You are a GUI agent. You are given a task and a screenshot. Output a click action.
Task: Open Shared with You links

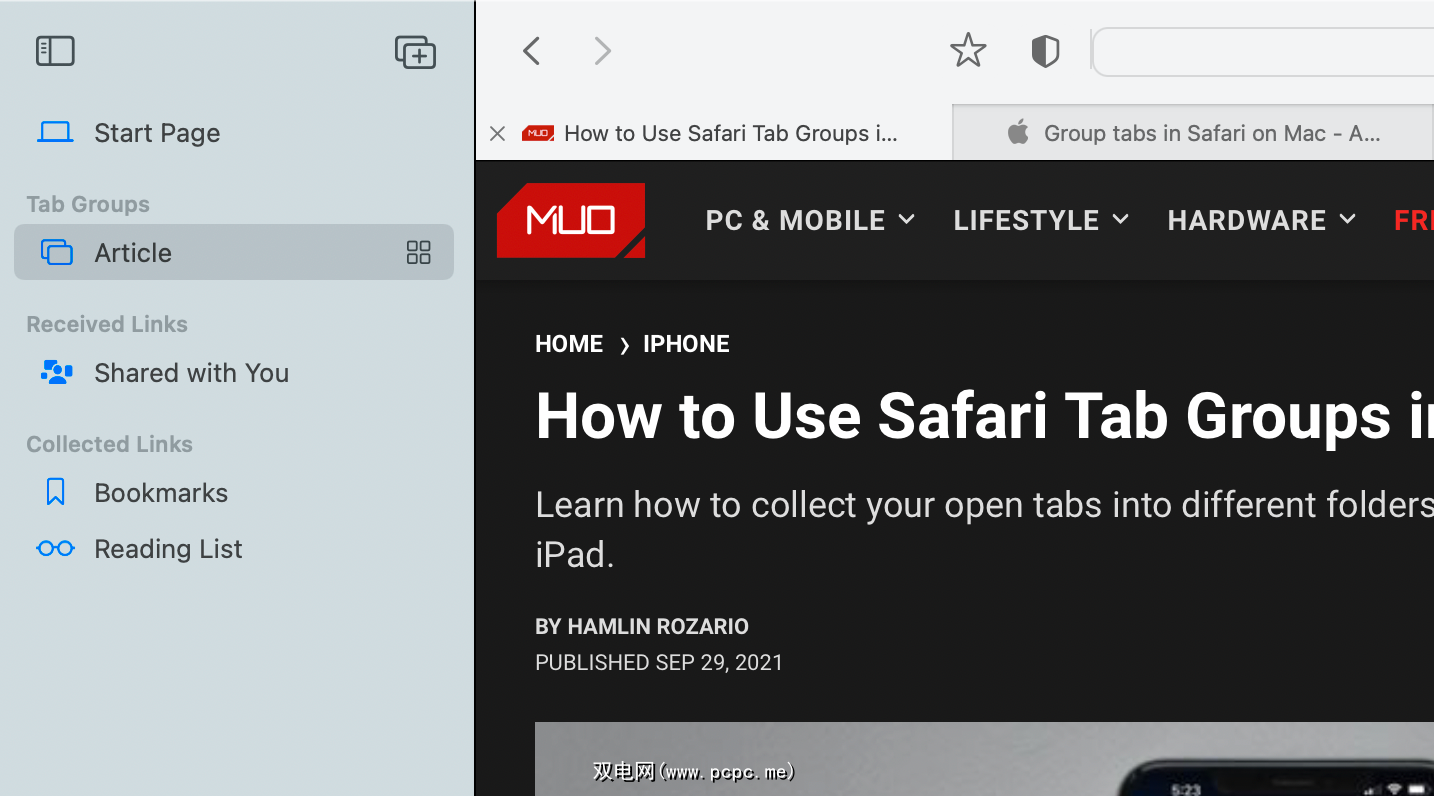coord(192,372)
